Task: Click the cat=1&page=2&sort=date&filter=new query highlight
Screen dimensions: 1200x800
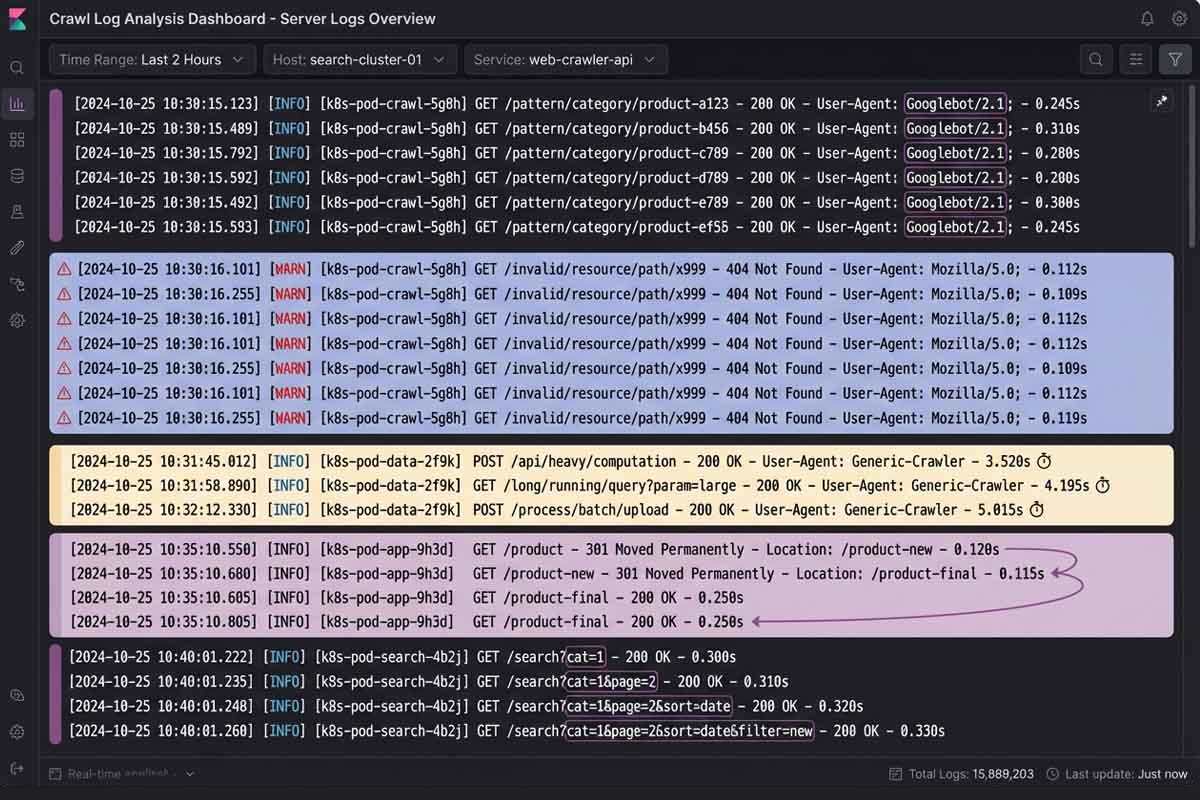Action: (x=690, y=731)
